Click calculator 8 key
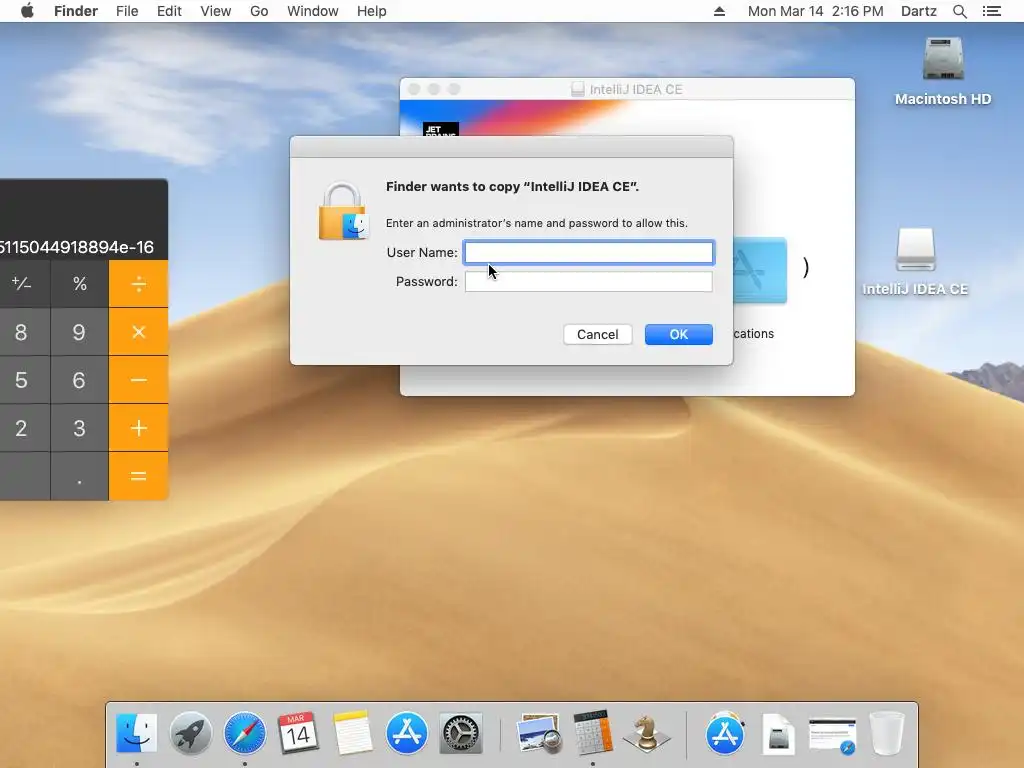Viewport: 1024px width, 768px height. [22, 332]
